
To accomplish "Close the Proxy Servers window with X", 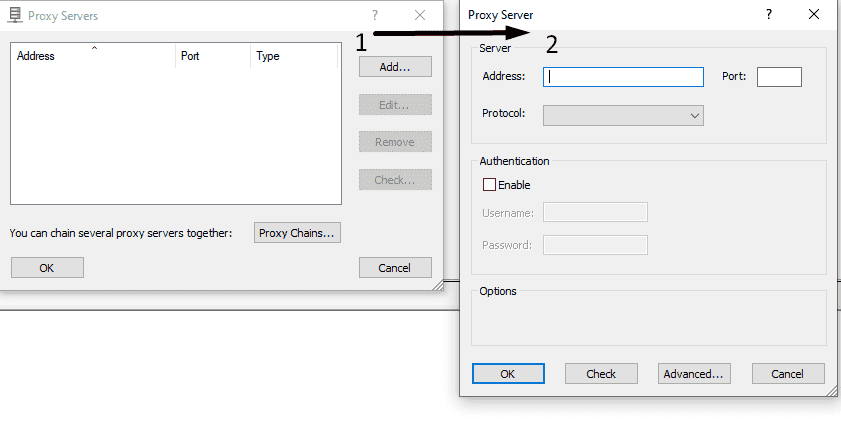I will click(x=421, y=16).
